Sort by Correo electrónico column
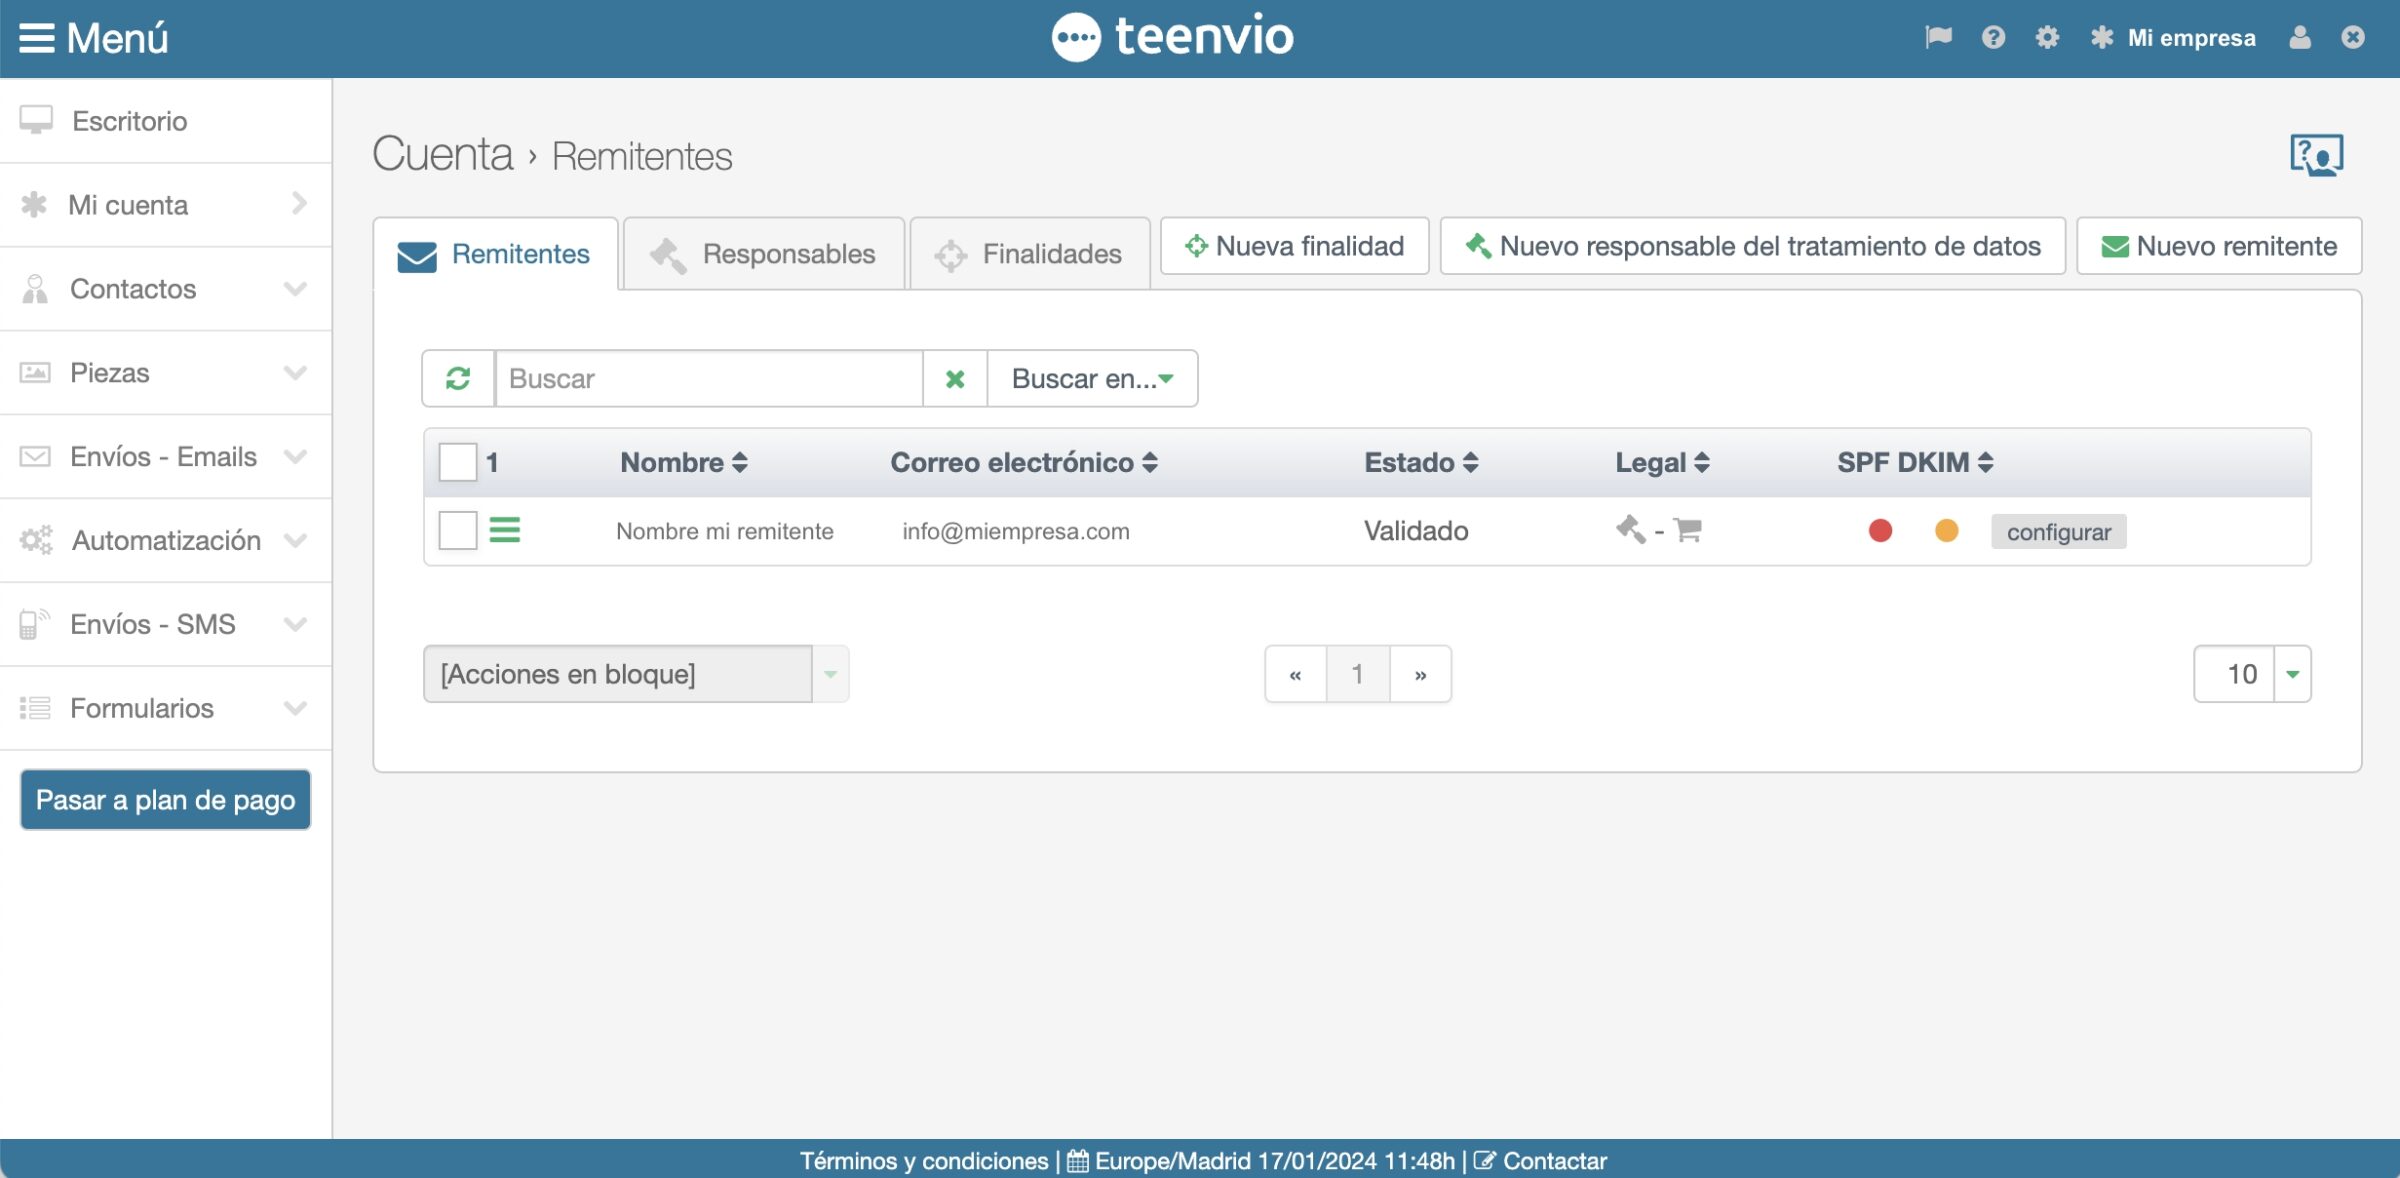The width and height of the screenshot is (2400, 1178). click(x=1024, y=462)
